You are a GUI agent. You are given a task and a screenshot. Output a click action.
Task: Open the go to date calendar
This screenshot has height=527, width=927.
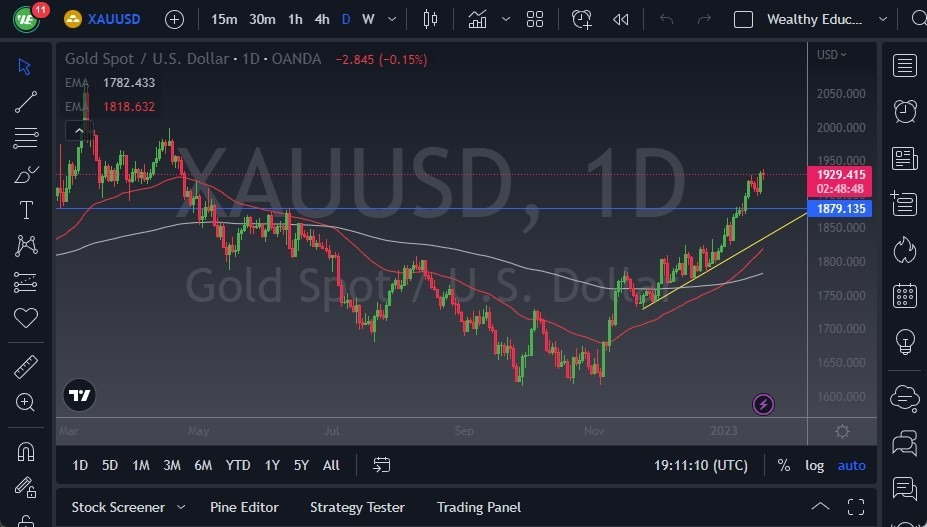381,465
